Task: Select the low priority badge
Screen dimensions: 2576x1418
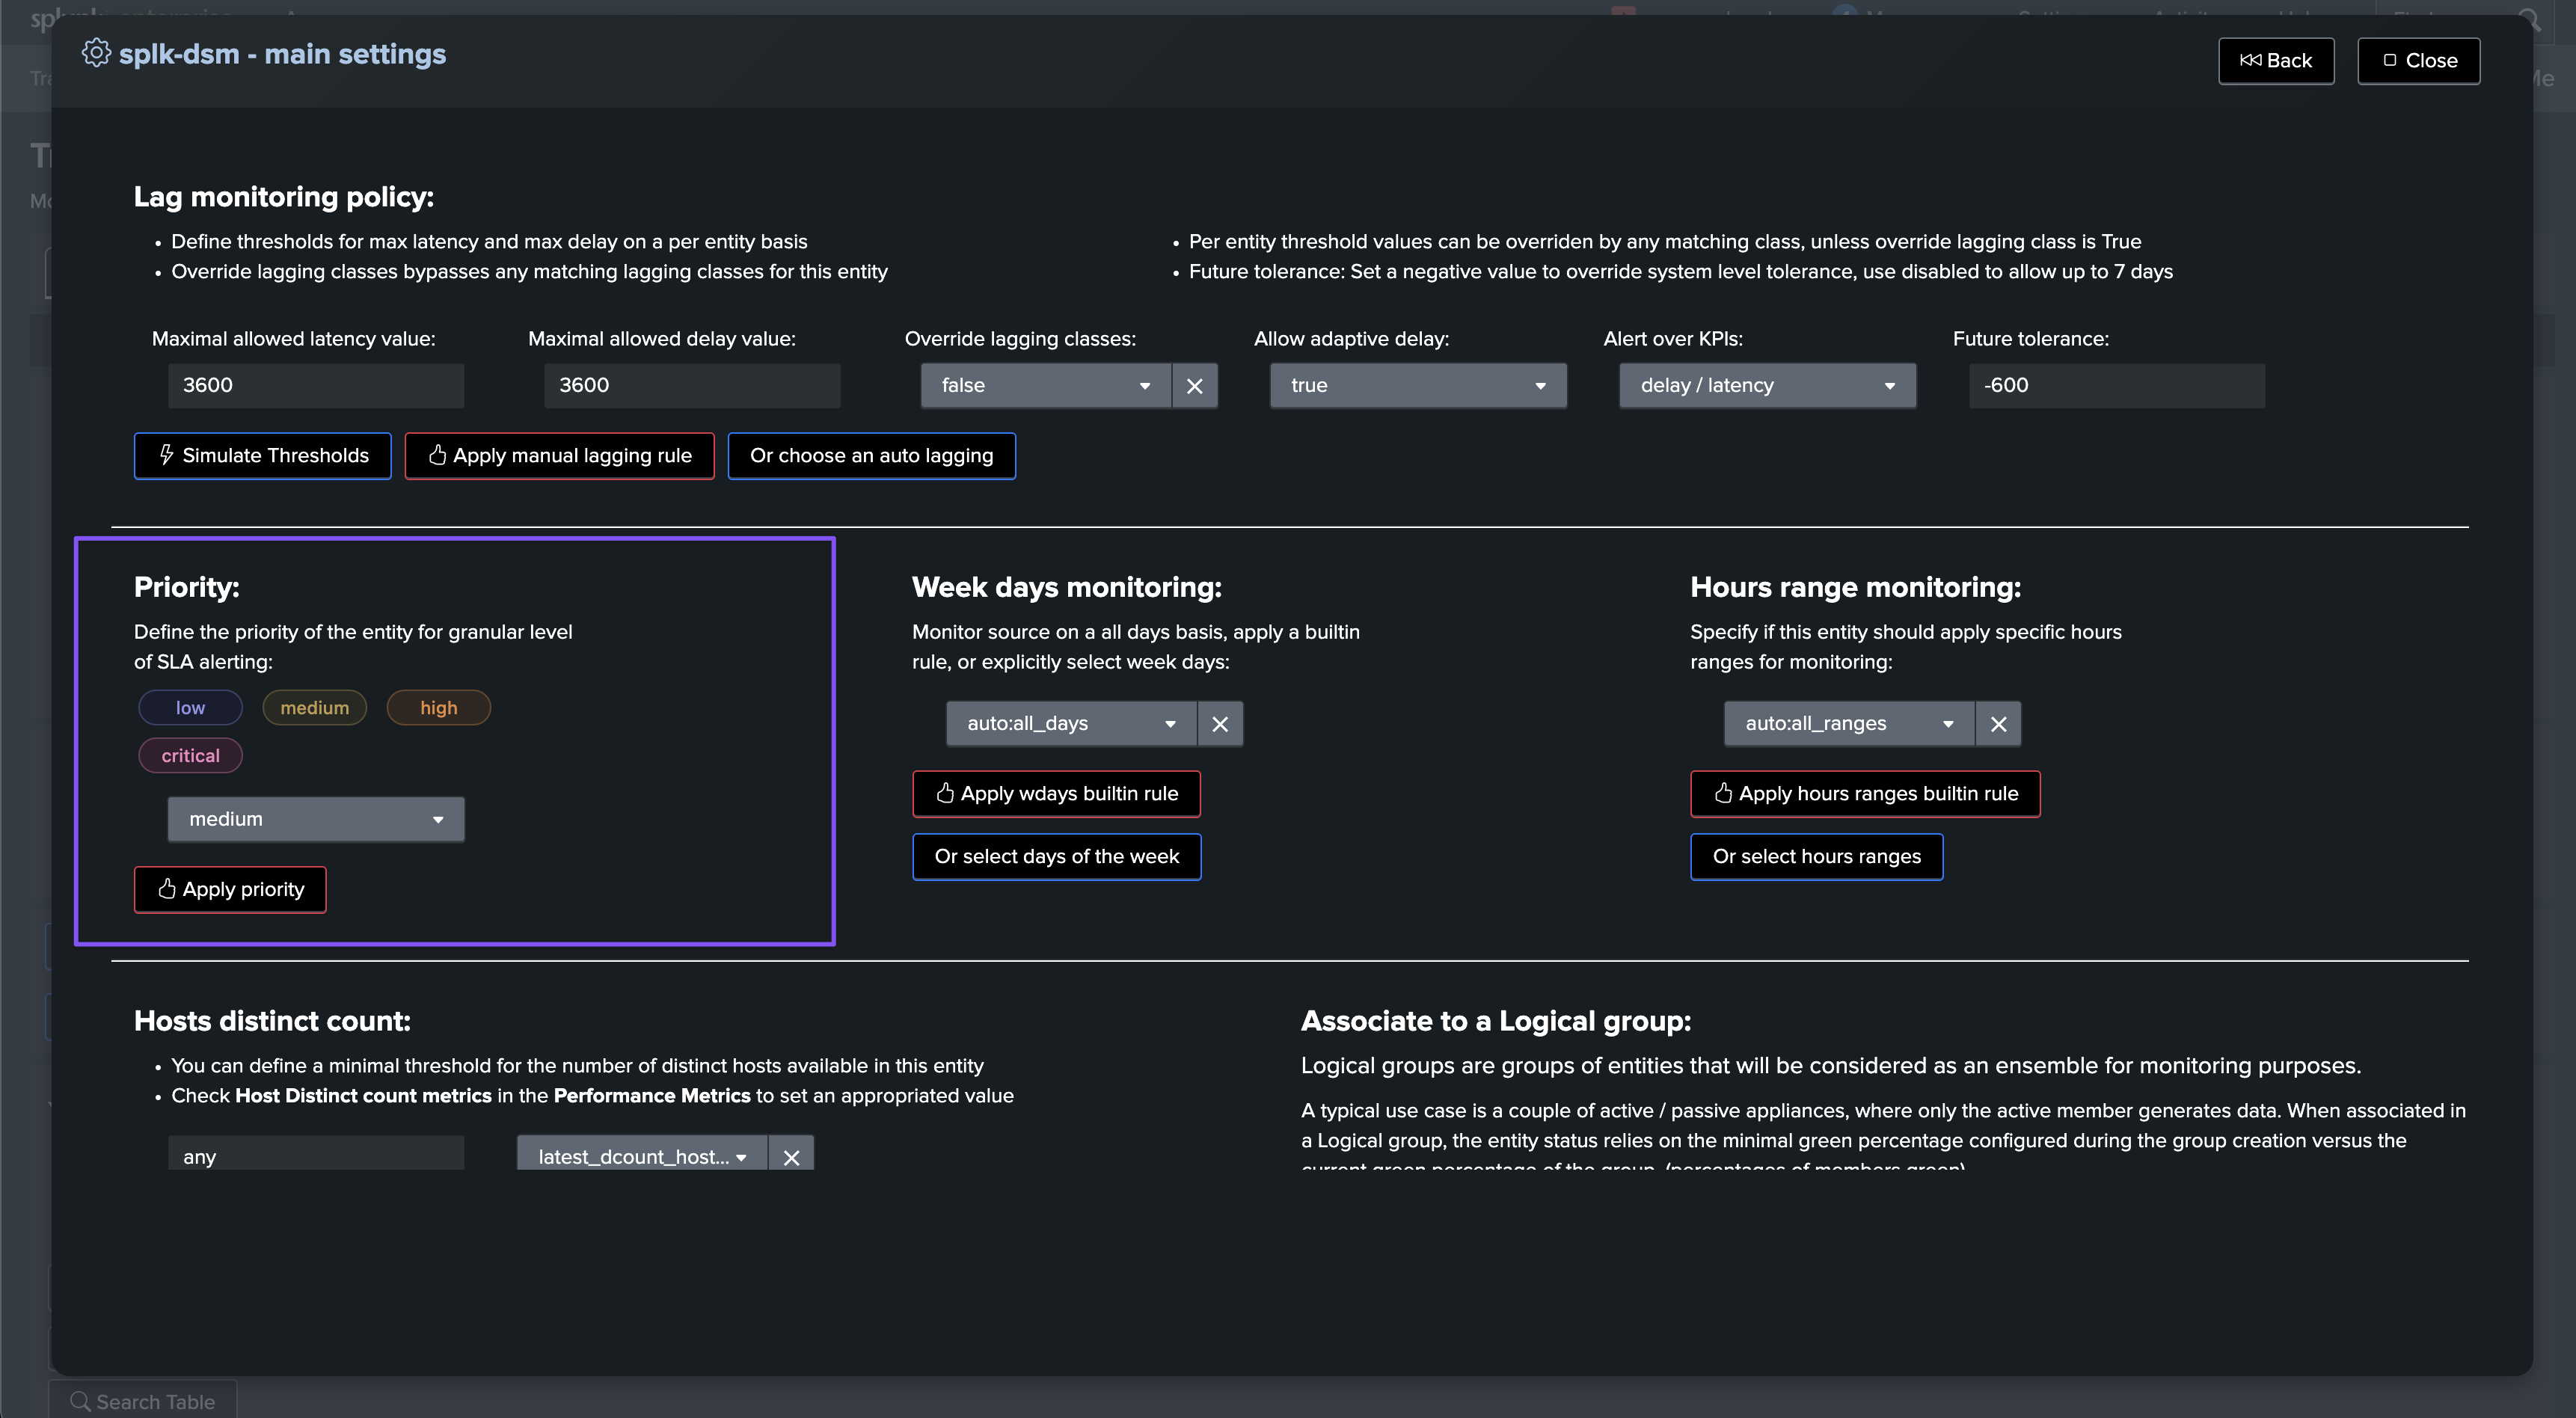Action: [190, 708]
